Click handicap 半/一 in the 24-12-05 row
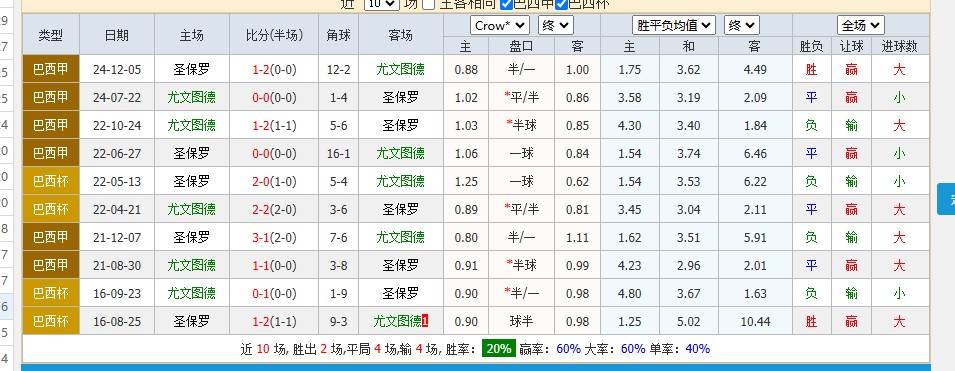Image resolution: width=955 pixels, height=371 pixels. pos(521,69)
